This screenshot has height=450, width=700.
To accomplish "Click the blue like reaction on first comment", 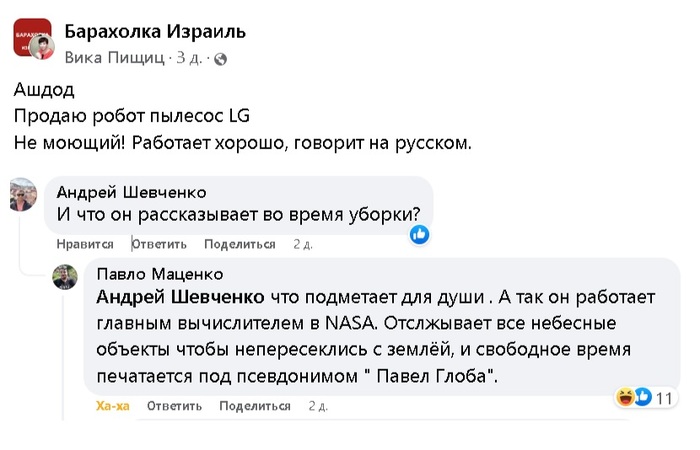I will pos(420,234).
